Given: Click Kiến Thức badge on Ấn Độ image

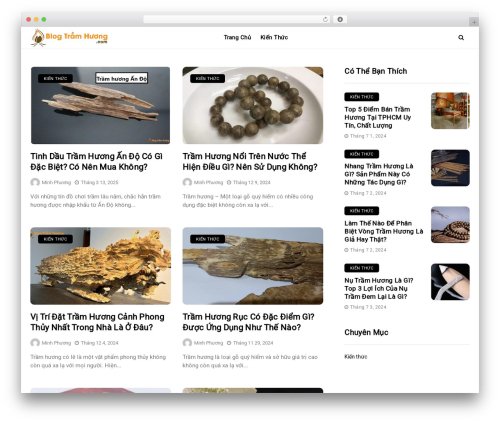Looking at the screenshot, I should (x=55, y=79).
